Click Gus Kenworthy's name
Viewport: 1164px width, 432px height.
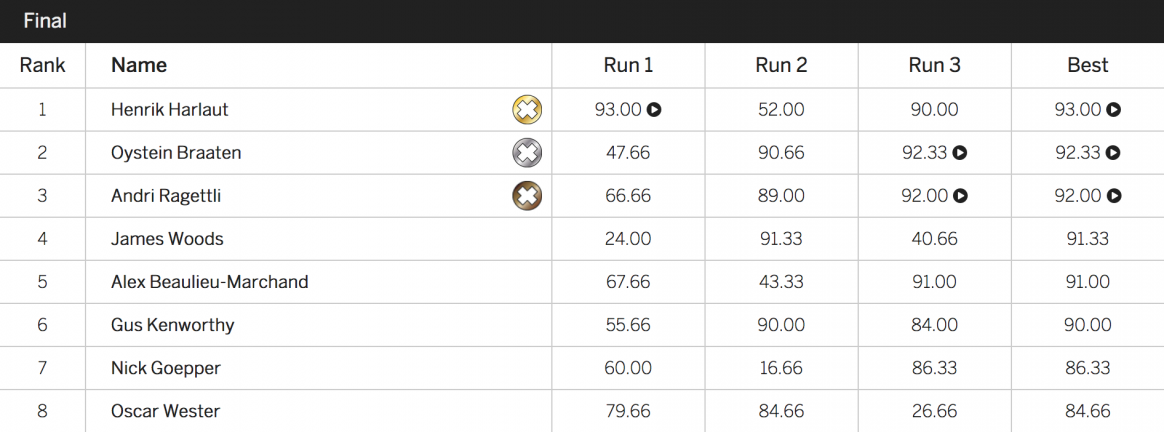tap(172, 325)
